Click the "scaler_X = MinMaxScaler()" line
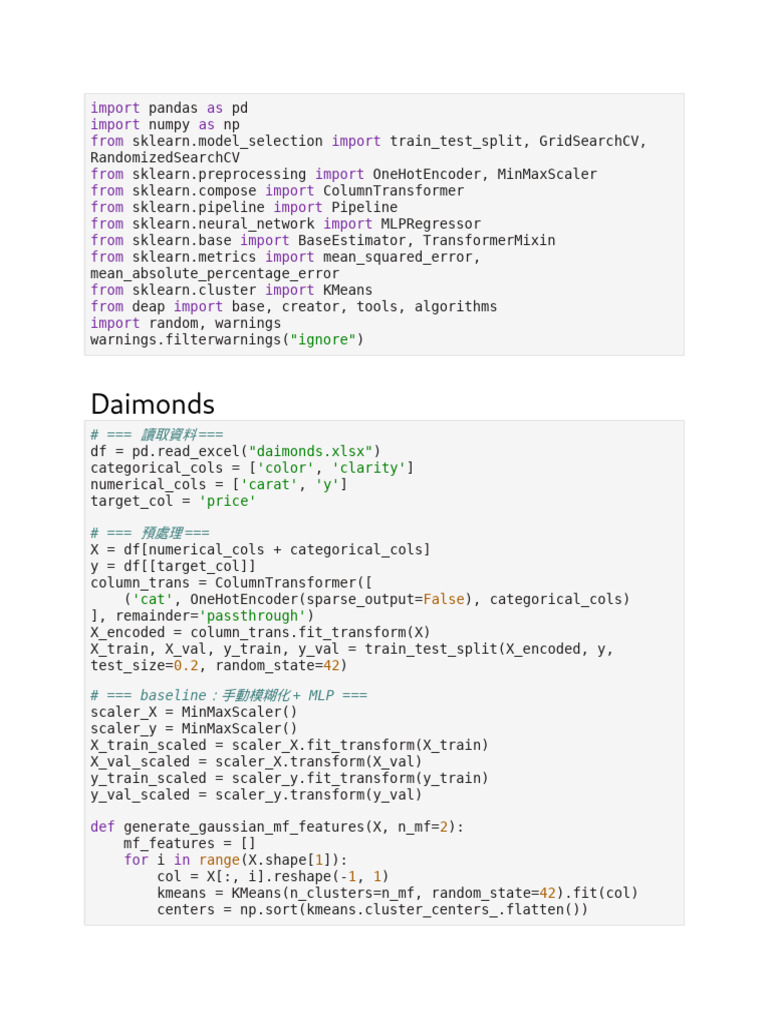768x1024 pixels. click(194, 712)
